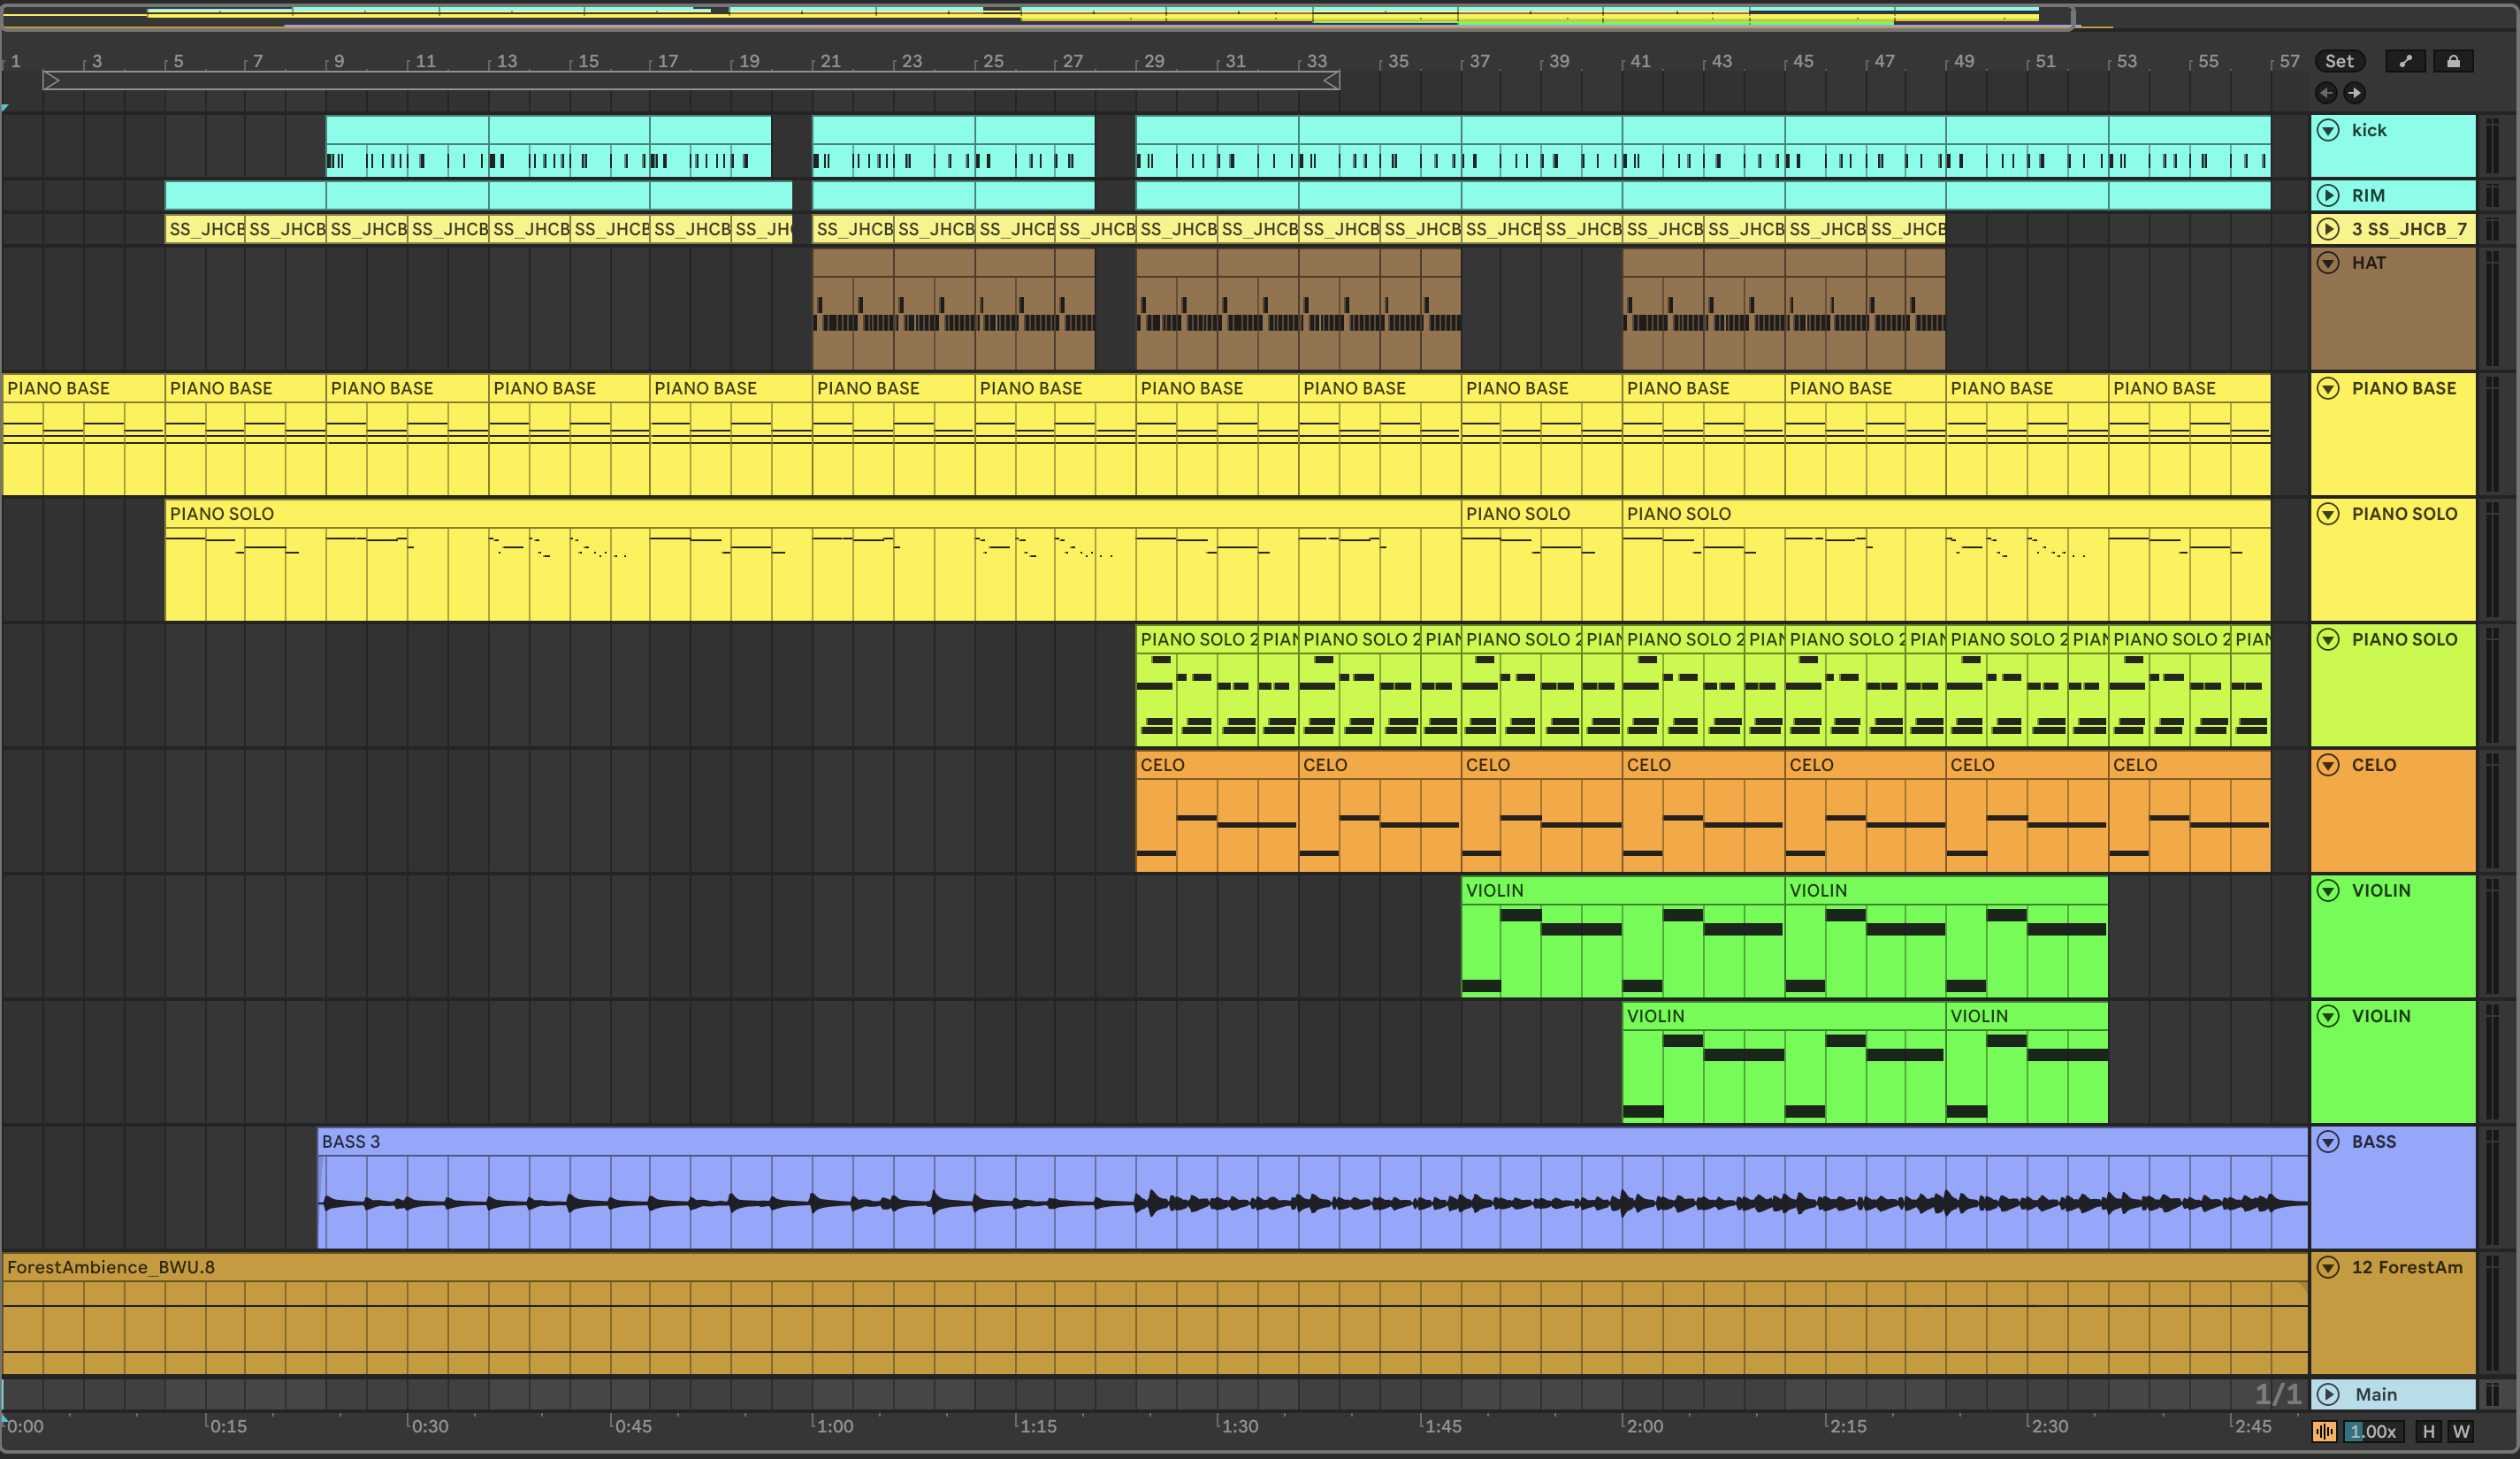
Task: Jump to next locator arrow
Action: pyautogui.click(x=2354, y=93)
